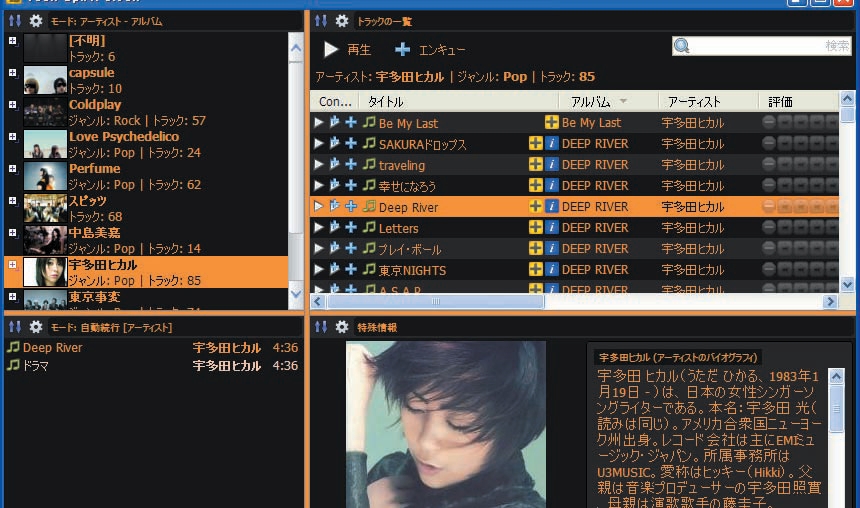
Task: Open settings gear in auto-continue queue panel
Action: point(36,327)
